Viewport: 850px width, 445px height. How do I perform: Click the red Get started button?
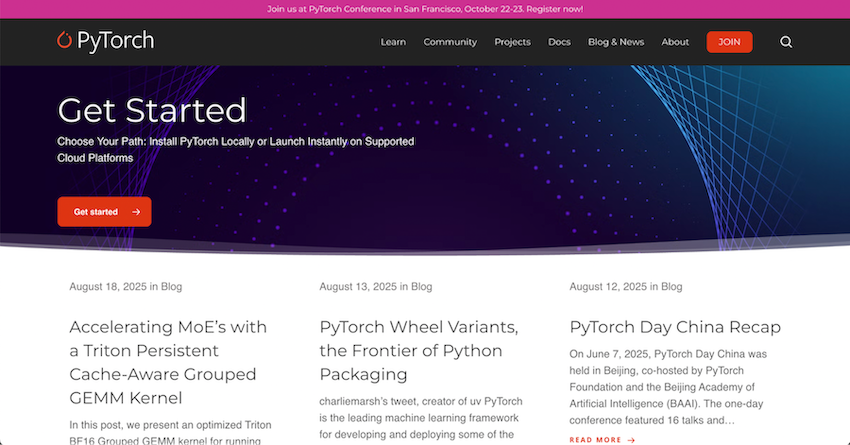click(x=104, y=211)
